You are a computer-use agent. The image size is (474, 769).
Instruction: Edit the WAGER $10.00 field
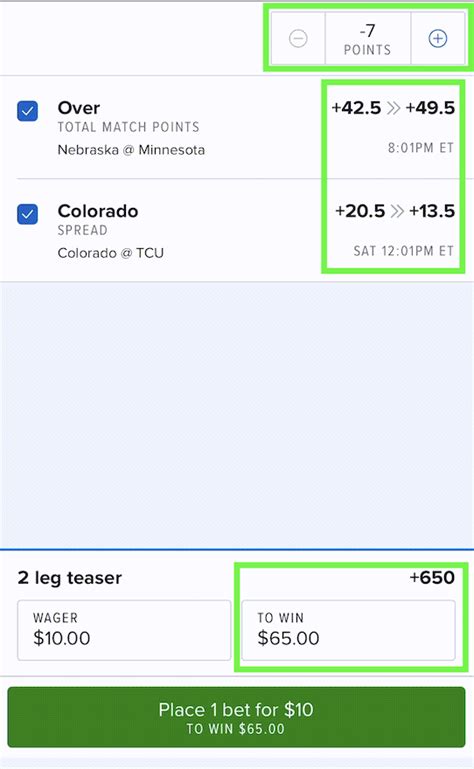124,630
